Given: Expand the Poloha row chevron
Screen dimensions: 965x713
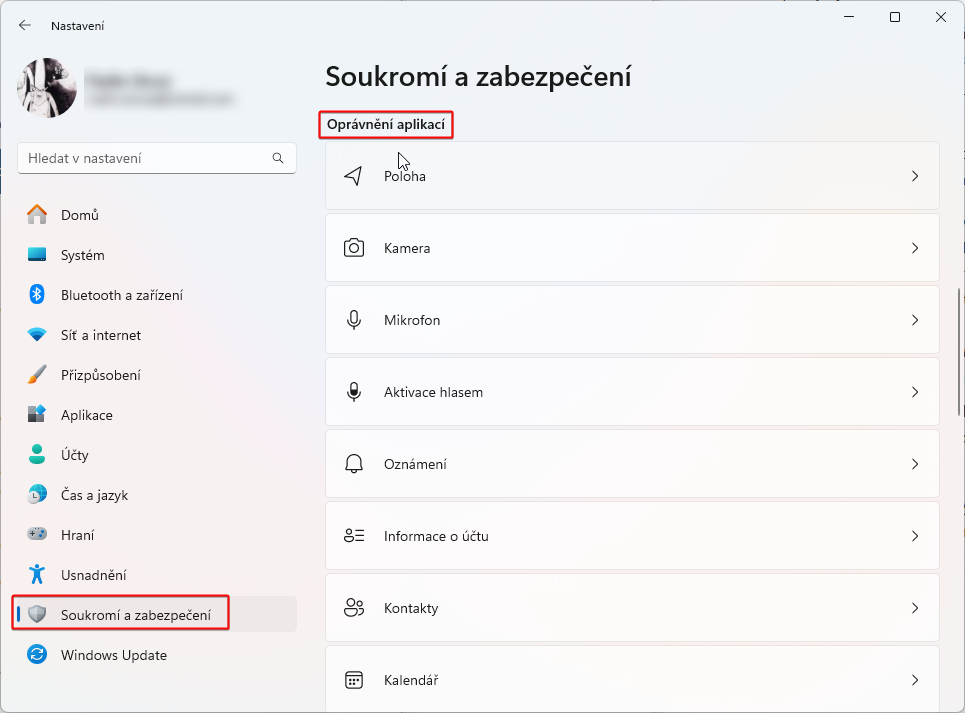Looking at the screenshot, I should click(915, 175).
